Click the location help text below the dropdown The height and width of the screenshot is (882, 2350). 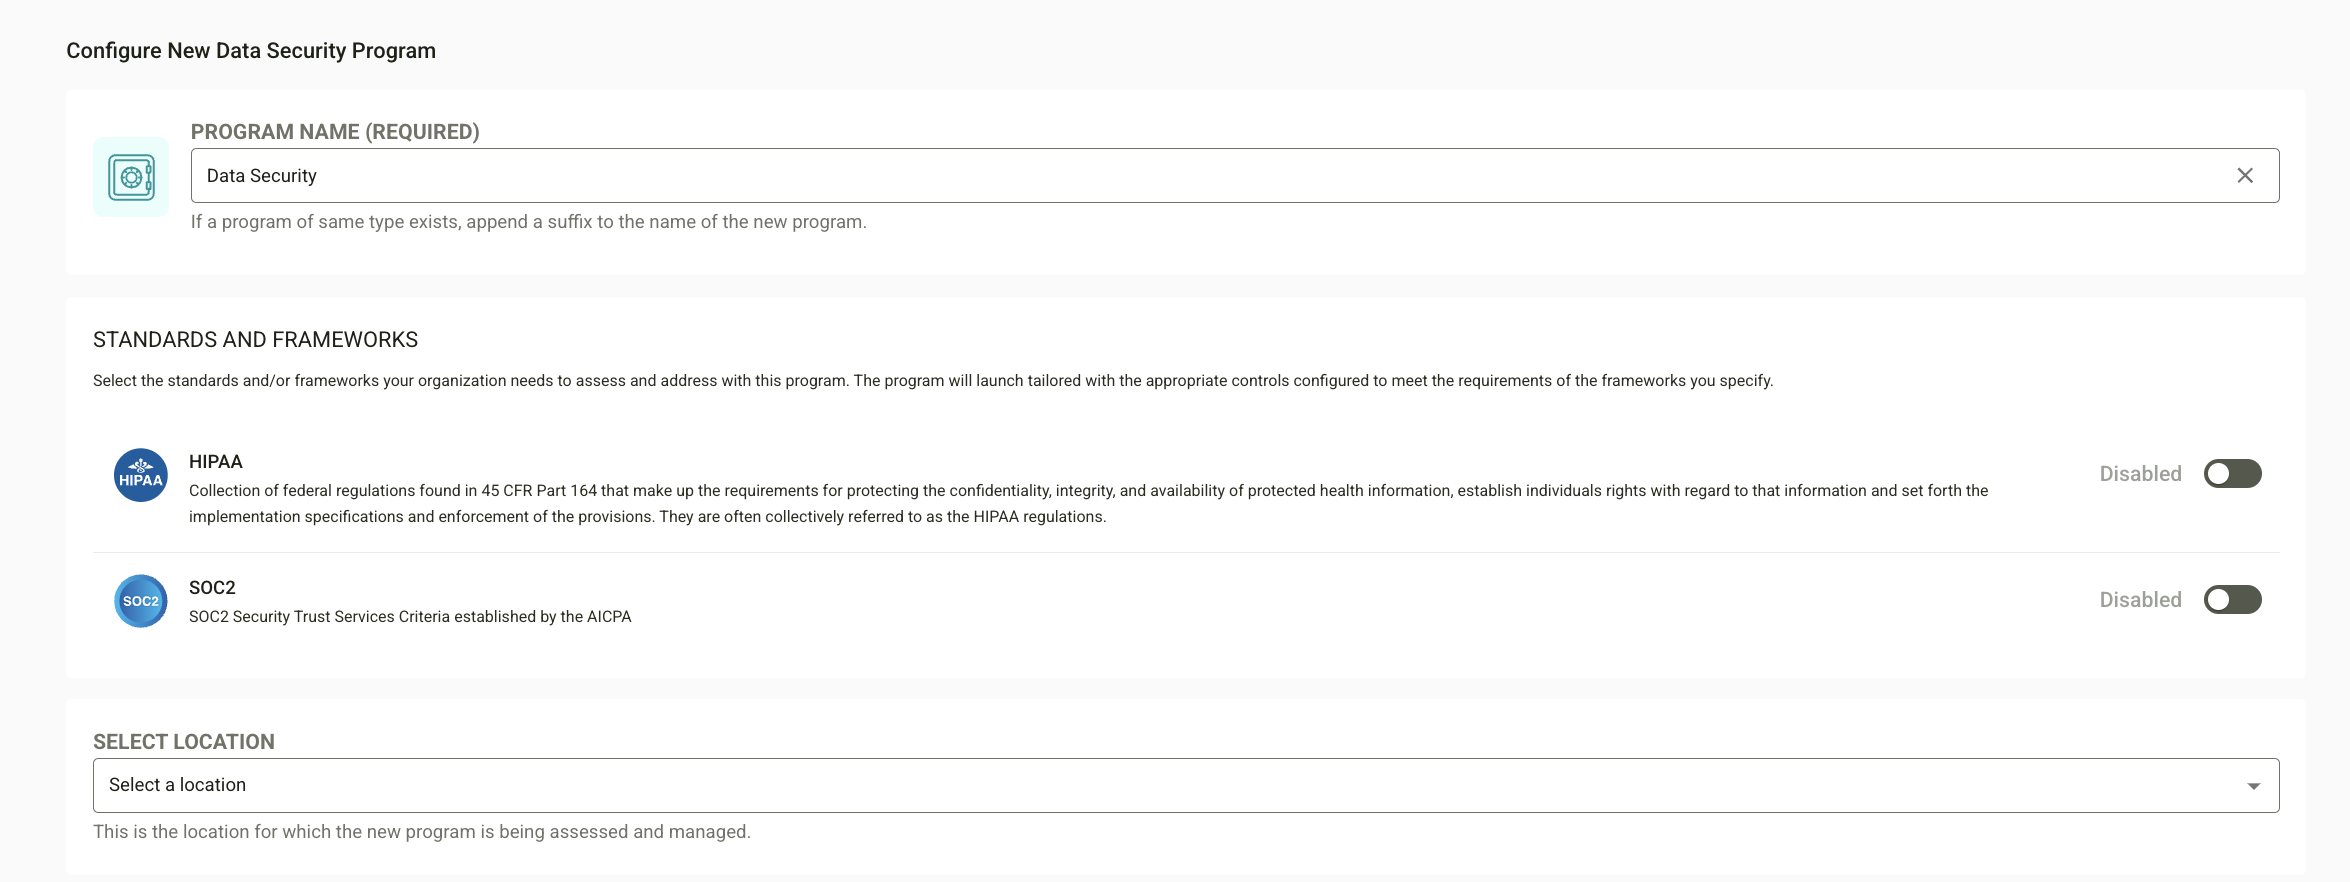tap(422, 832)
